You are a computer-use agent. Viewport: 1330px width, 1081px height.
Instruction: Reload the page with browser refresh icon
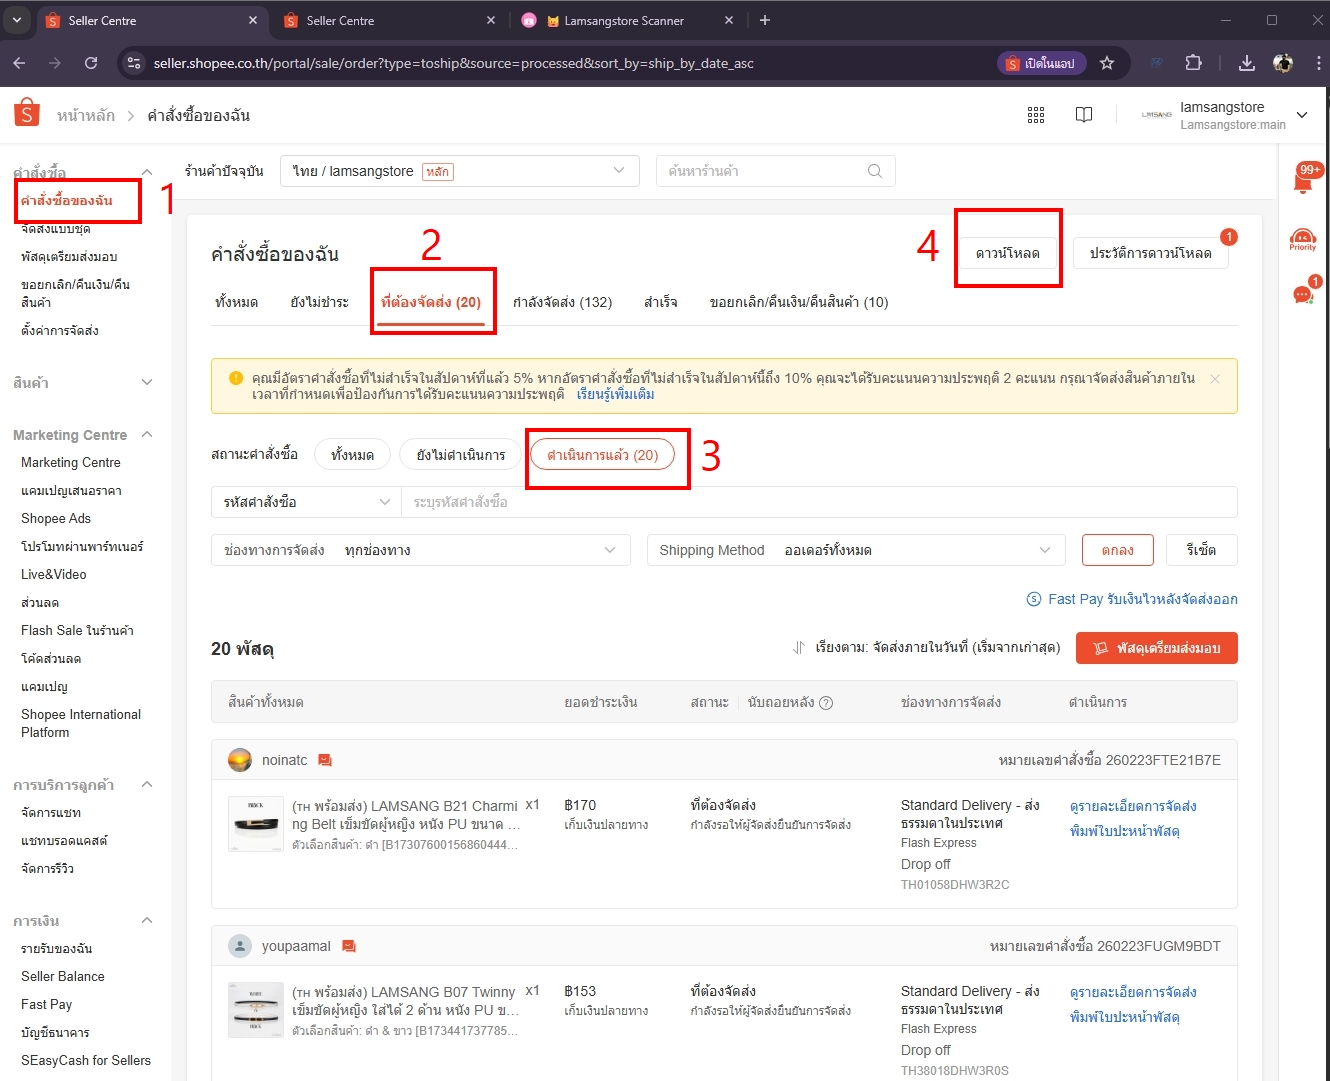pos(91,63)
